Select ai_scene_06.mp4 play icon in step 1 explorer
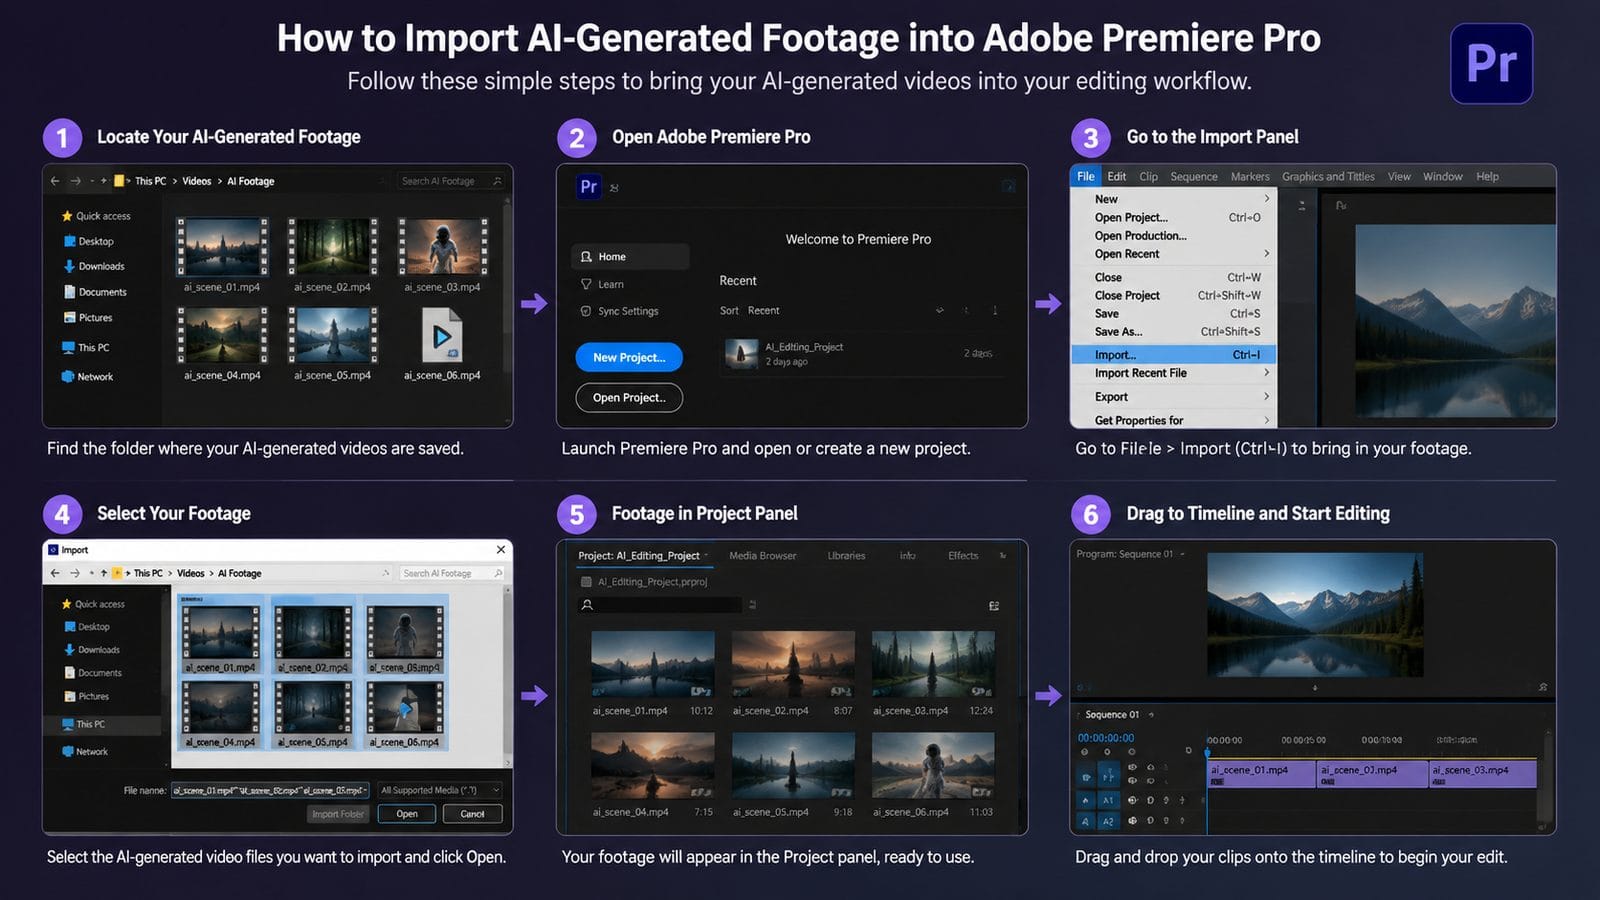1600x900 pixels. tap(442, 336)
